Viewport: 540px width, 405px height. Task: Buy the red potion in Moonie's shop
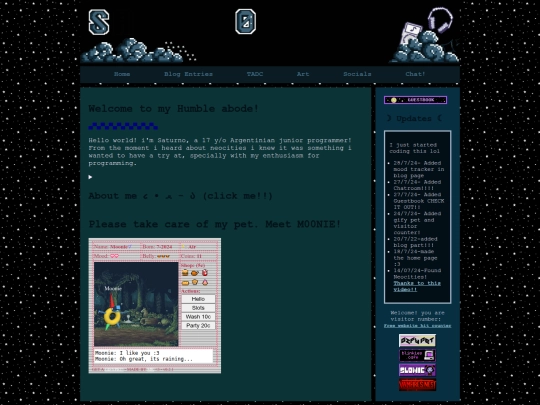coord(205,273)
